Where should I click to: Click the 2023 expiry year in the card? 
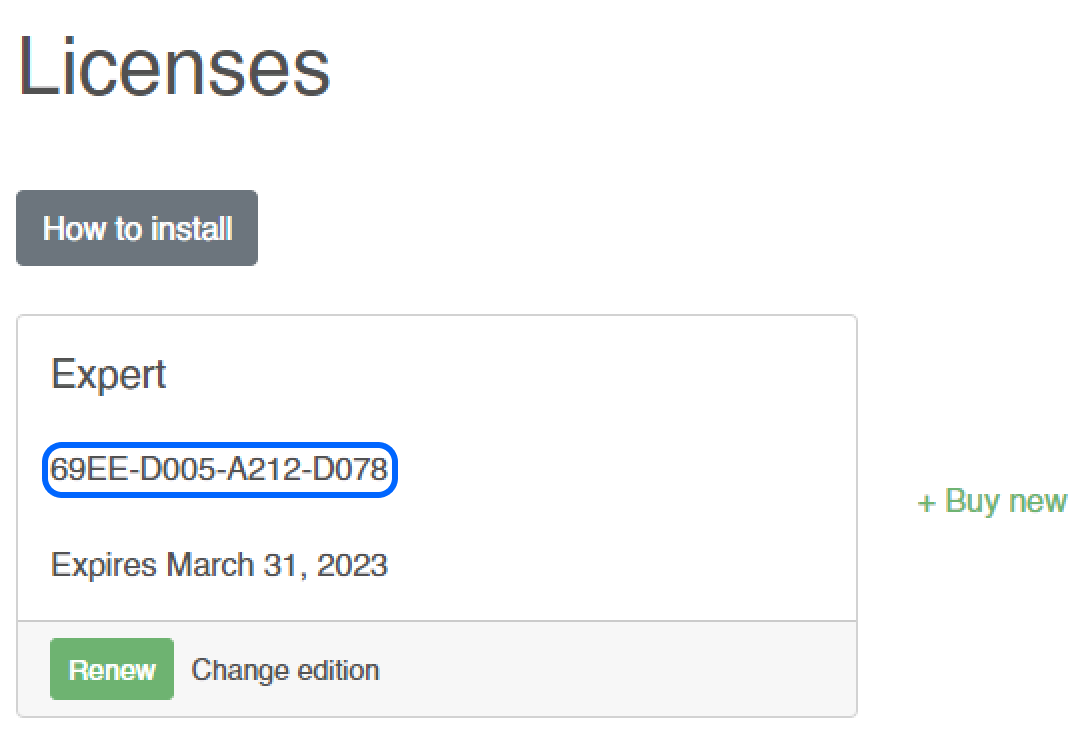(x=352, y=565)
